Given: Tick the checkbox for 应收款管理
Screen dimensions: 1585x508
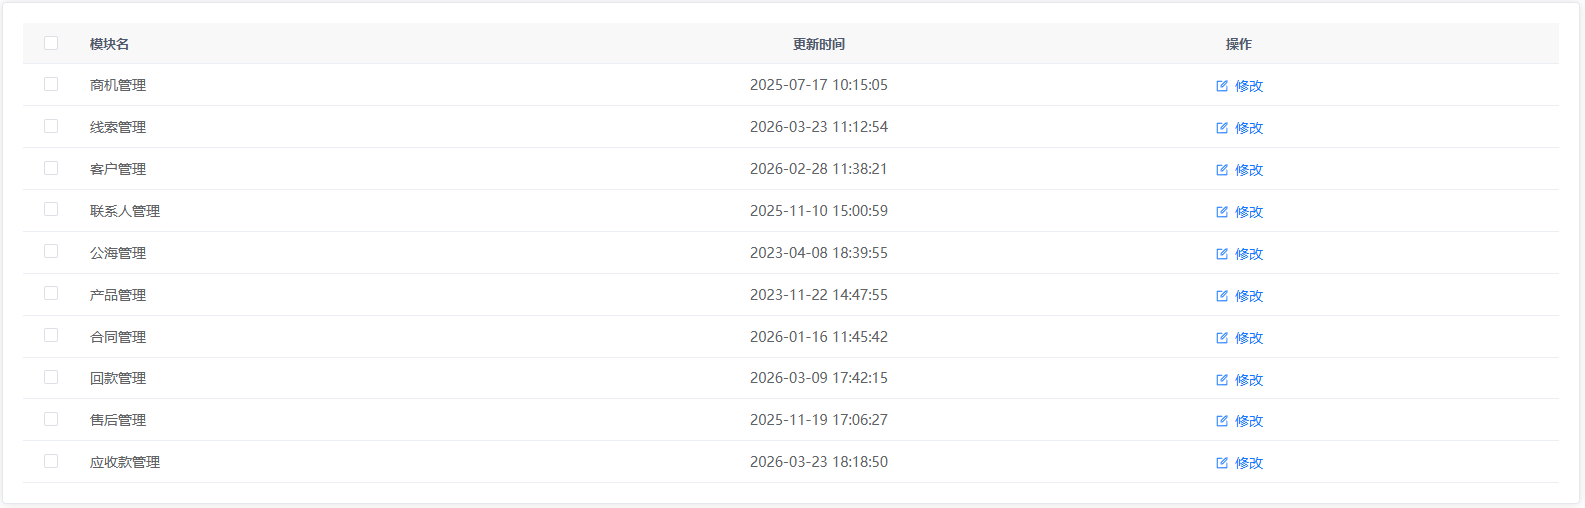Looking at the screenshot, I should 51,461.
